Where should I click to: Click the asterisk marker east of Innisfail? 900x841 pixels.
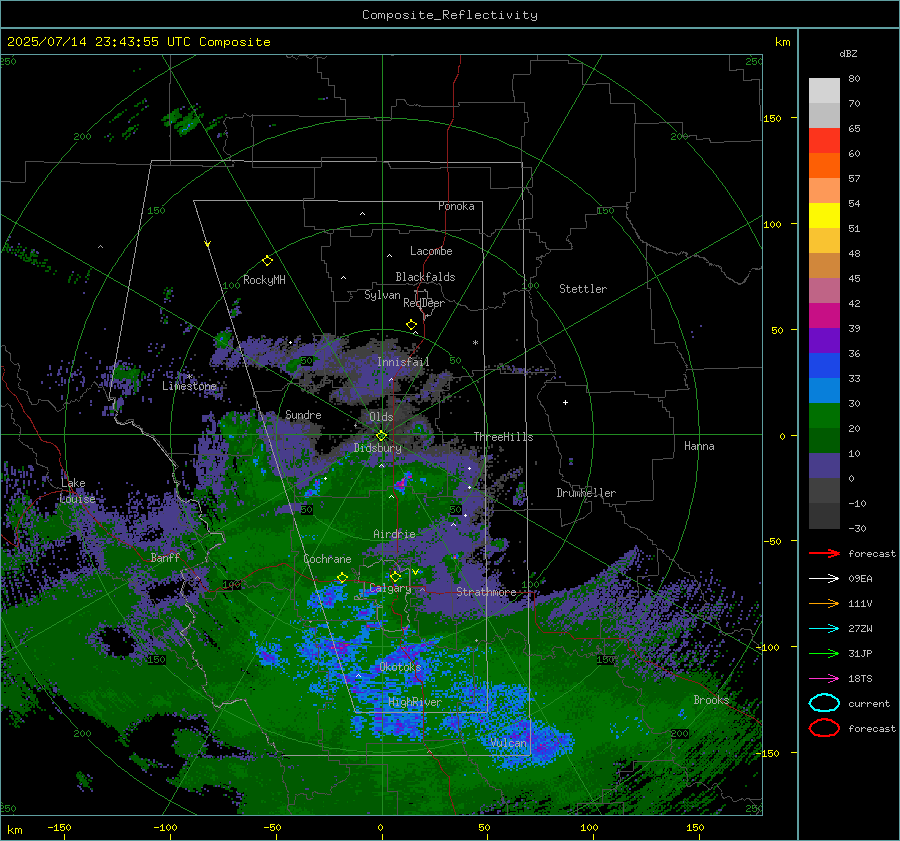click(475, 343)
